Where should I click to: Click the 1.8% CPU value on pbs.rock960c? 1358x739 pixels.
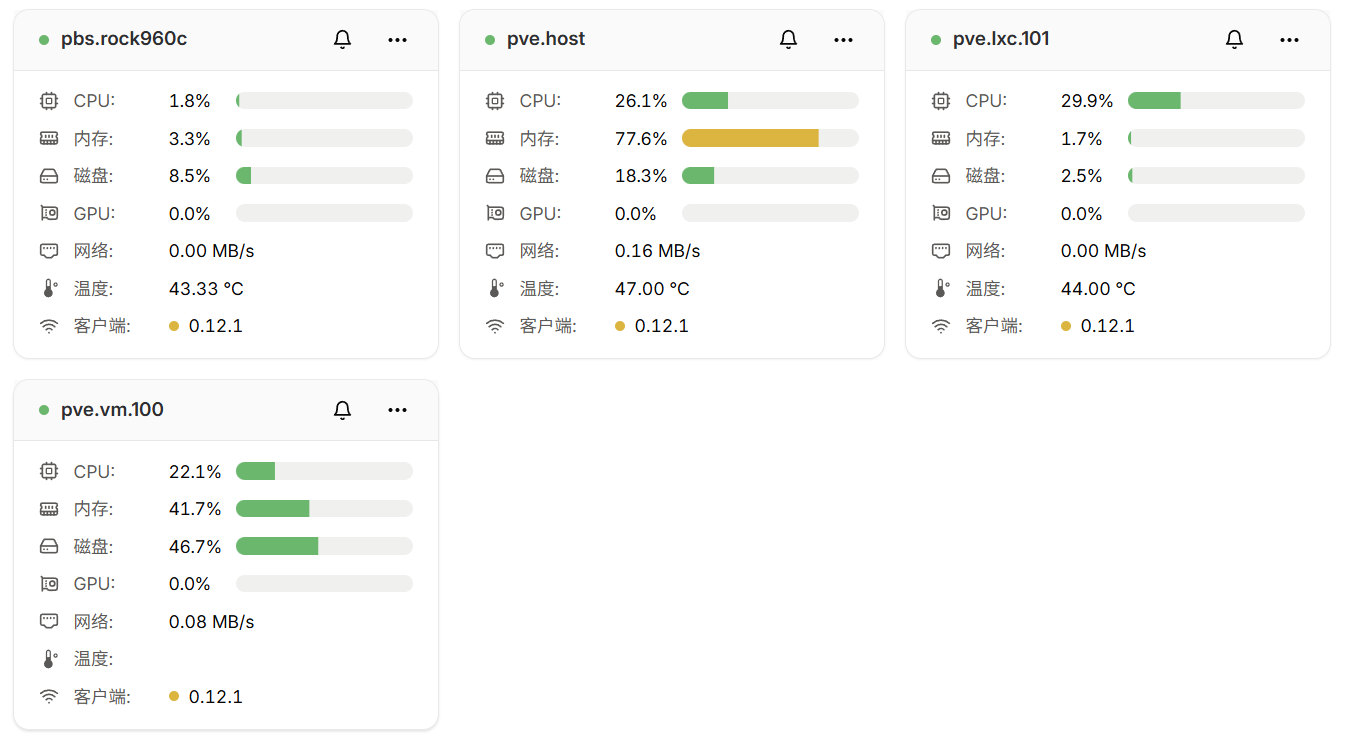[190, 101]
